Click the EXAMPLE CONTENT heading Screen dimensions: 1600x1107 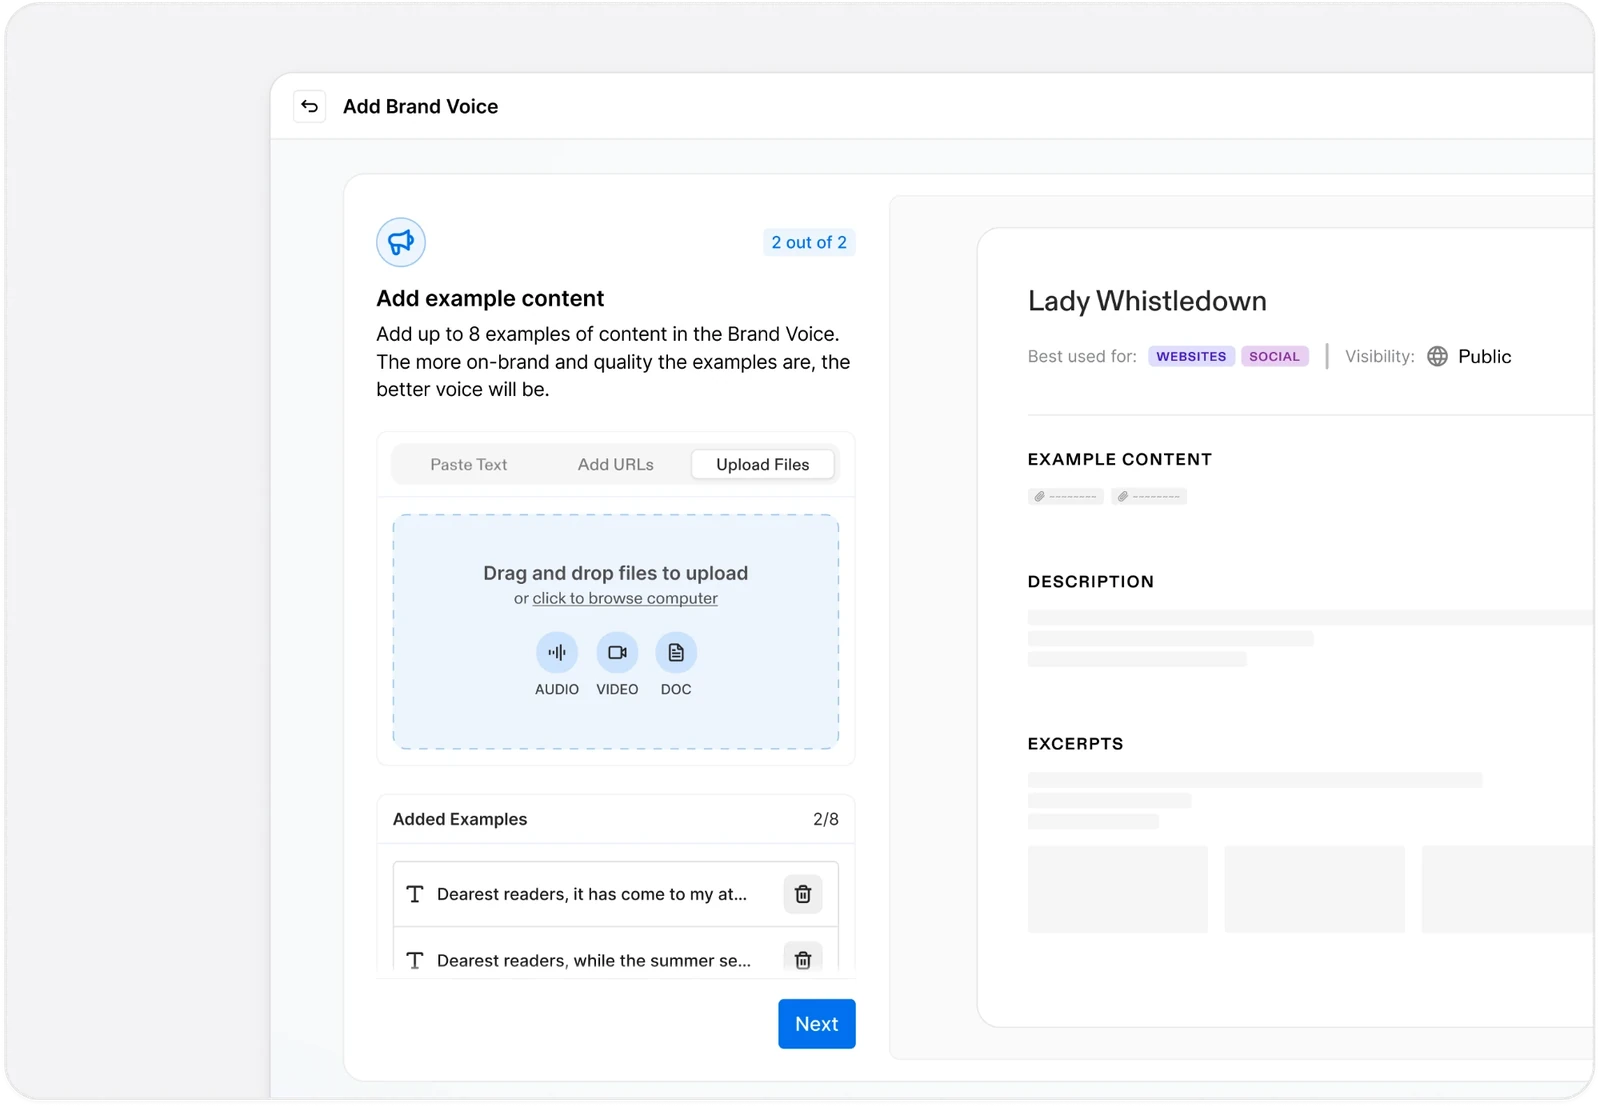click(1120, 459)
